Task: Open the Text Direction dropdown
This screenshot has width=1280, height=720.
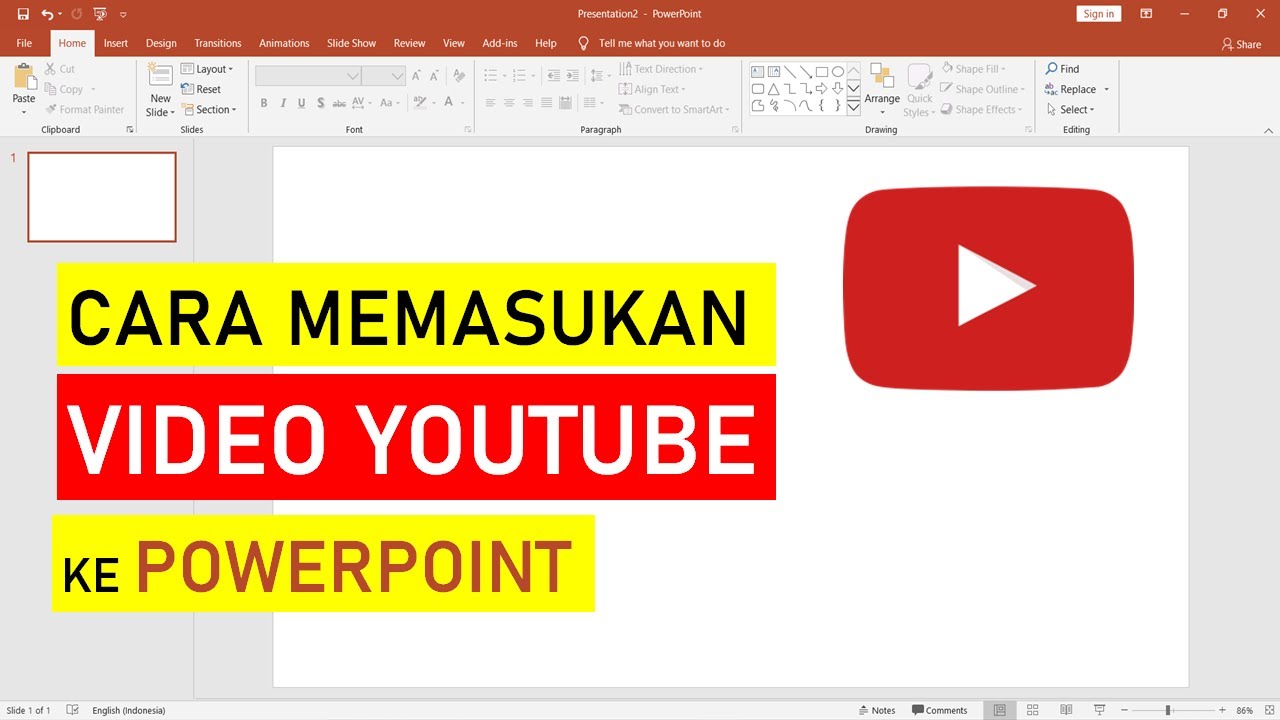Action: [661, 69]
